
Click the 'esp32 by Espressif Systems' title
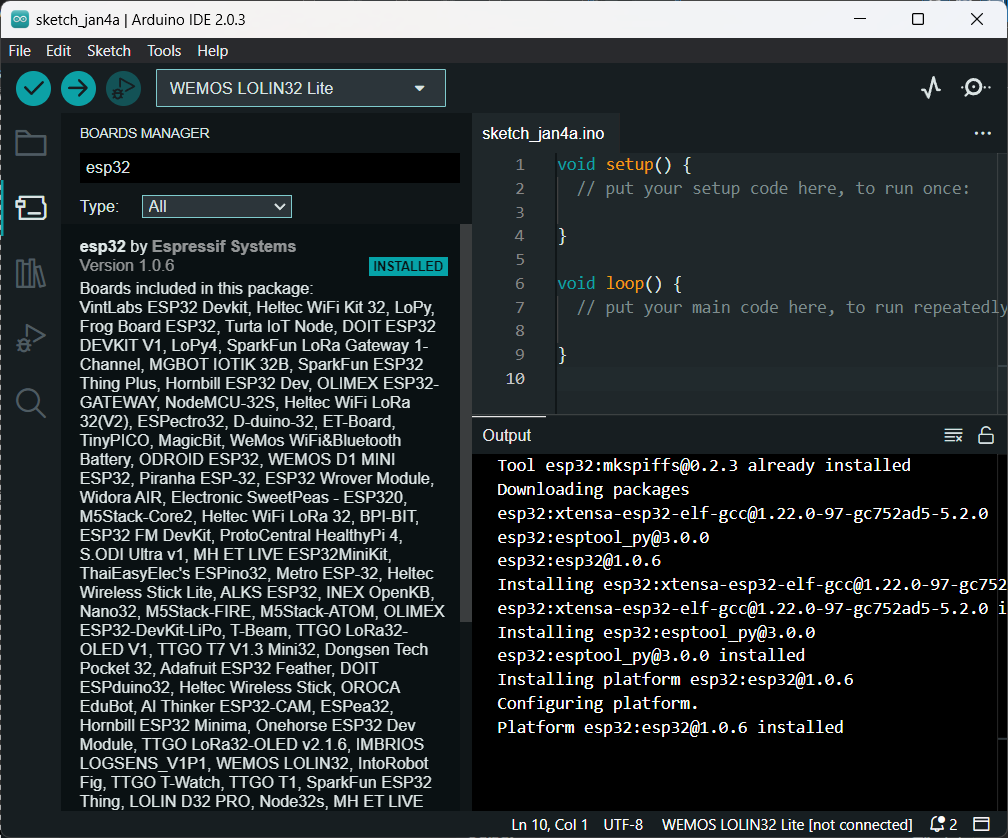click(188, 246)
